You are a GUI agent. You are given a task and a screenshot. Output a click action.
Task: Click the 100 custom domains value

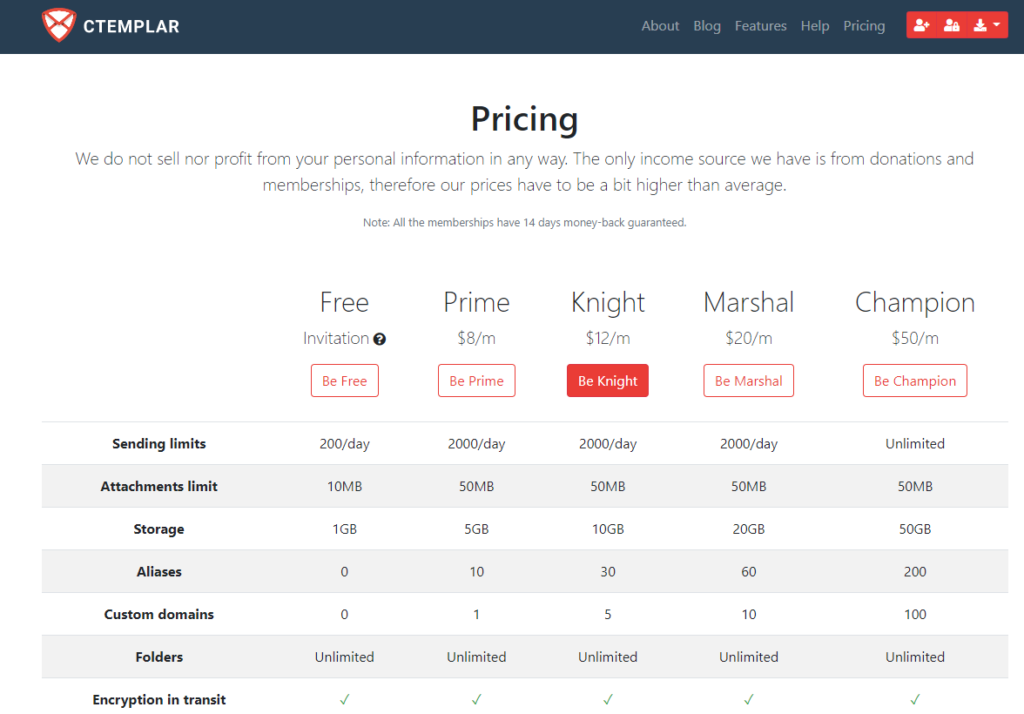pyautogui.click(x=915, y=615)
